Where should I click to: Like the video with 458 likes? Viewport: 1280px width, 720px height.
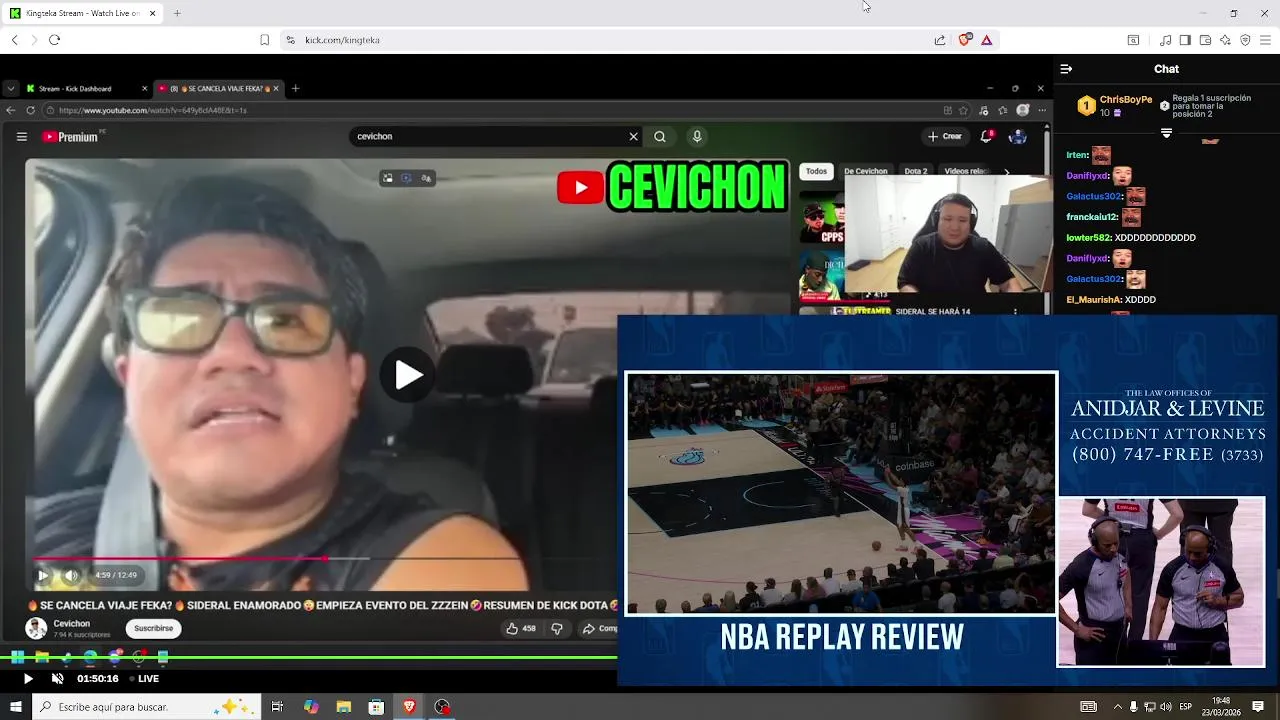[521, 628]
